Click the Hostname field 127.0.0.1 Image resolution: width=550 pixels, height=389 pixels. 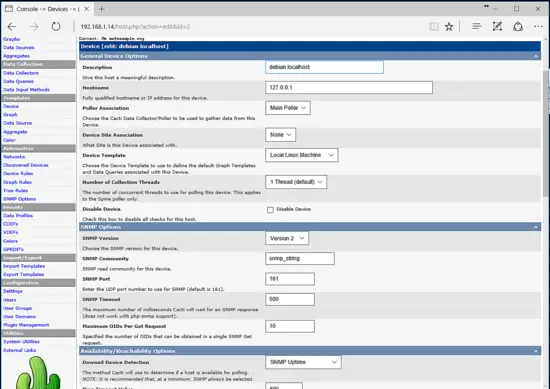(x=349, y=87)
